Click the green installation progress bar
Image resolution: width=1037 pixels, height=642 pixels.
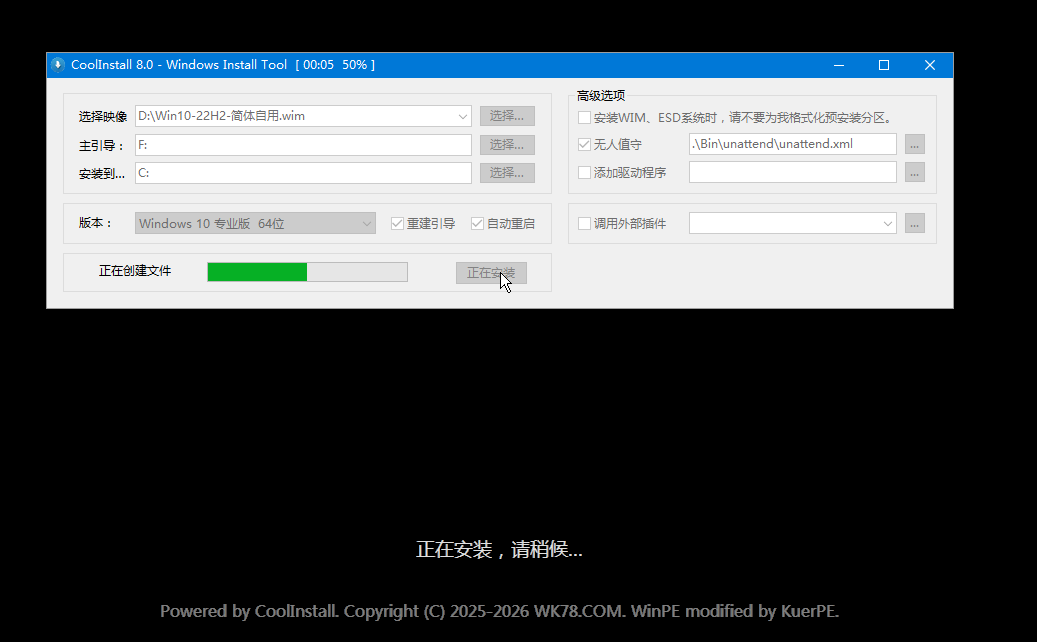point(308,272)
